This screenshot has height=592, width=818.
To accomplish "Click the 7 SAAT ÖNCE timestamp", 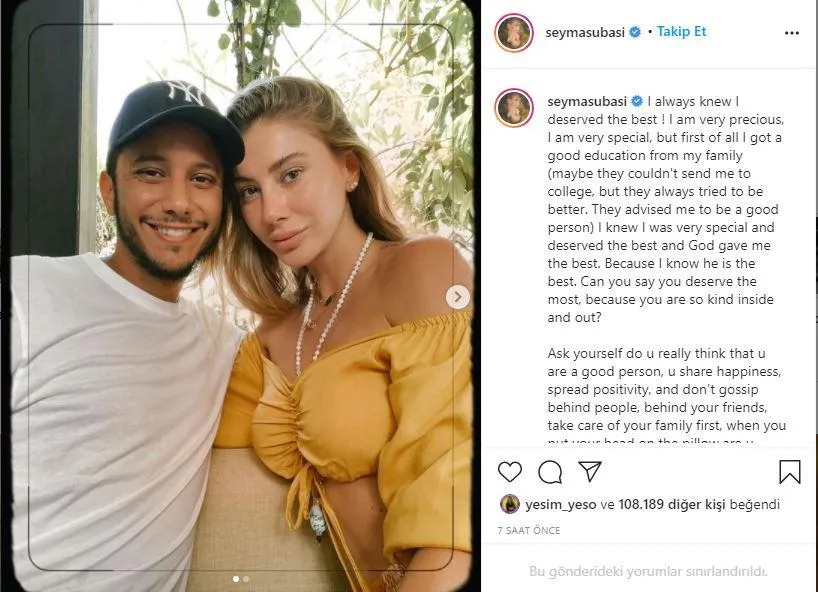I will tap(529, 530).
